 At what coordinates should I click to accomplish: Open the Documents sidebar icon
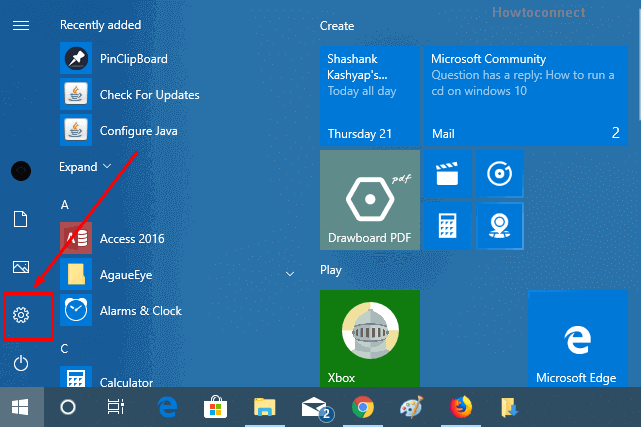[x=20, y=219]
